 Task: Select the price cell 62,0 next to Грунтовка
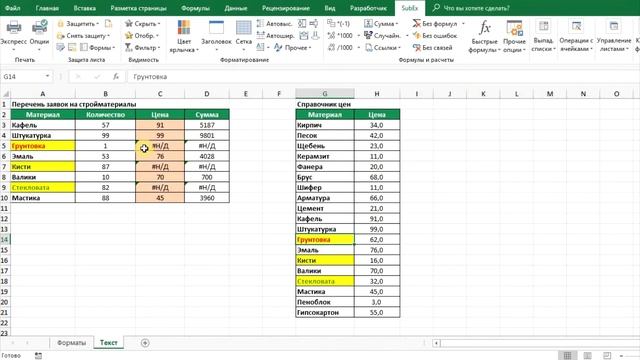377,240
